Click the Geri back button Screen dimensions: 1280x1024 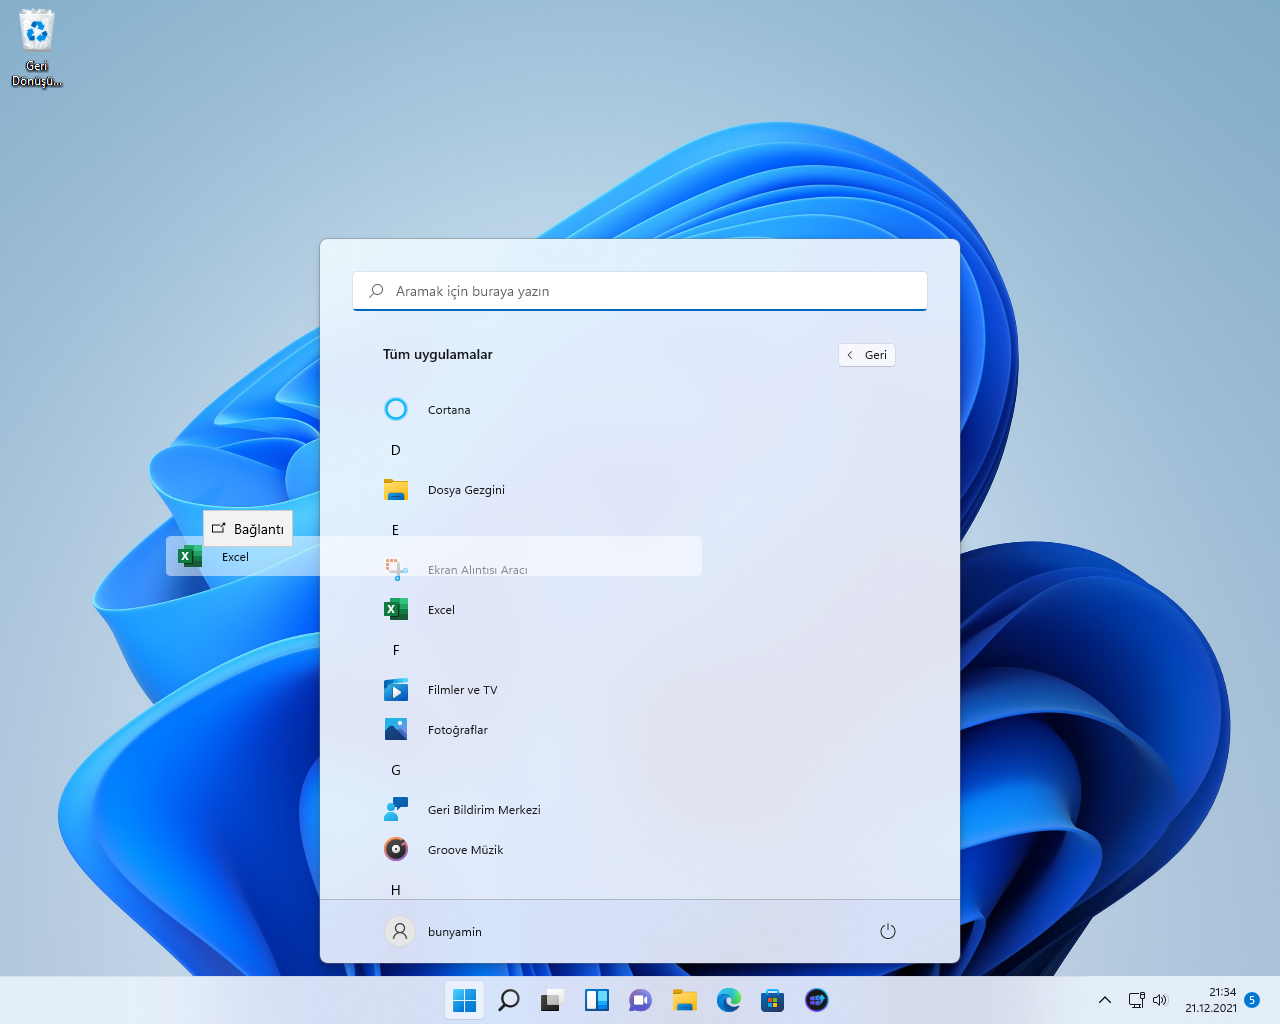(867, 355)
